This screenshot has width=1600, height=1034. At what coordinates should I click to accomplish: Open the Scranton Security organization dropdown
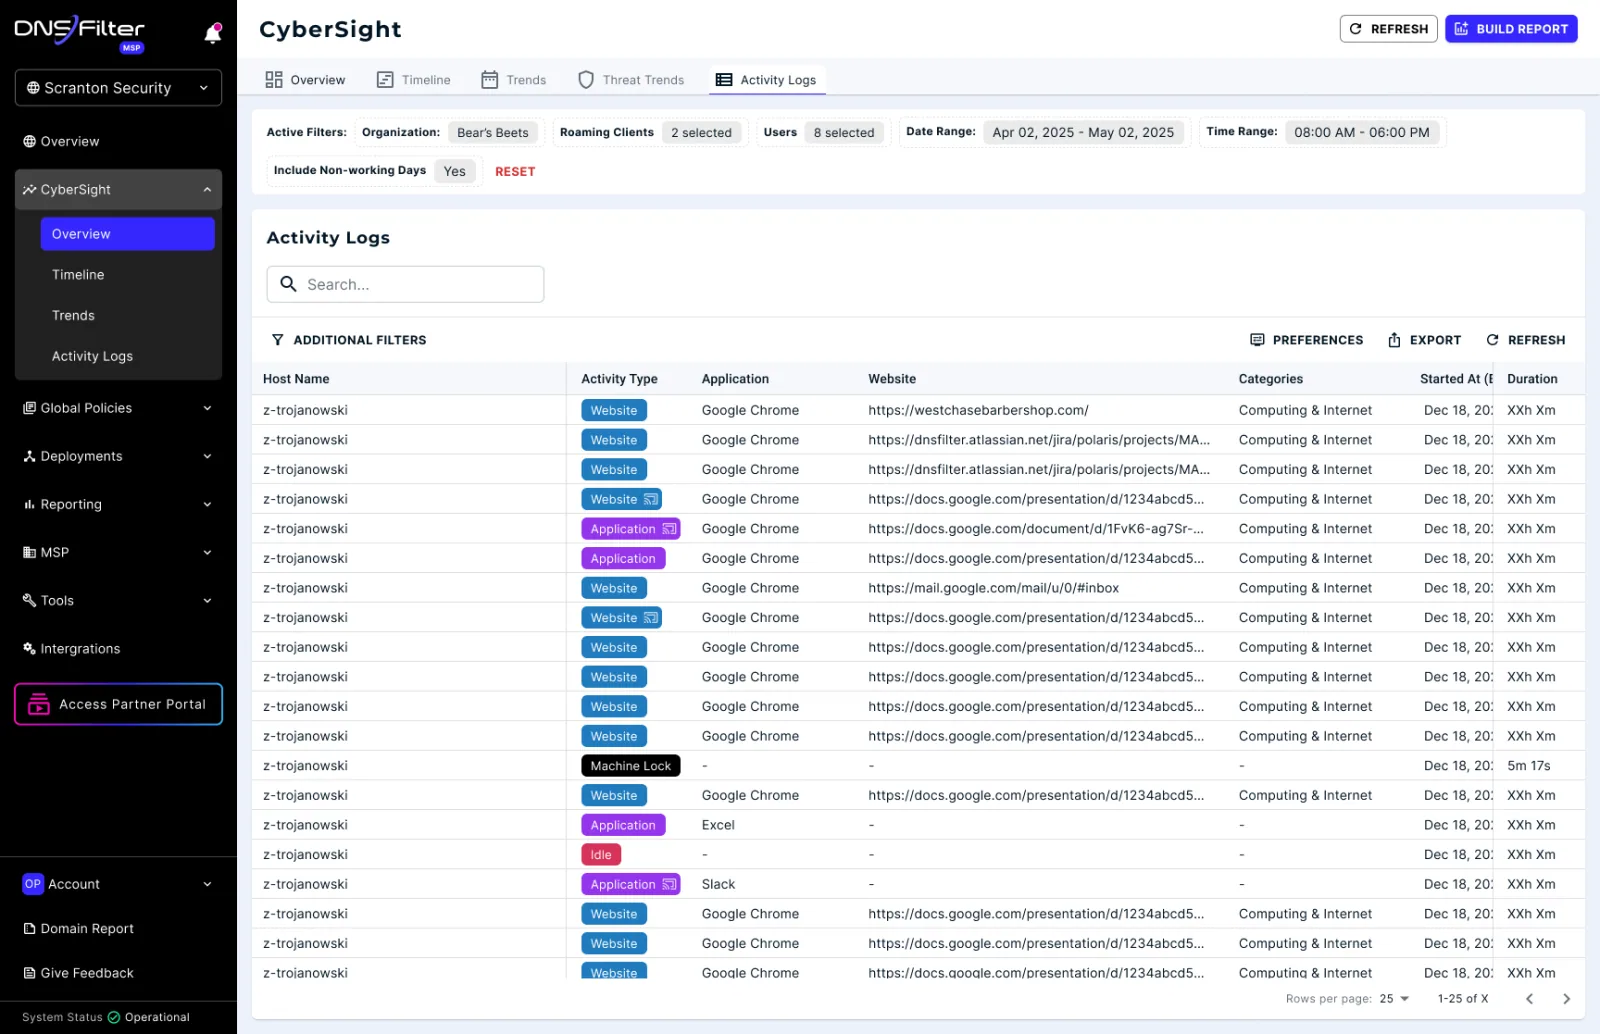coord(118,88)
